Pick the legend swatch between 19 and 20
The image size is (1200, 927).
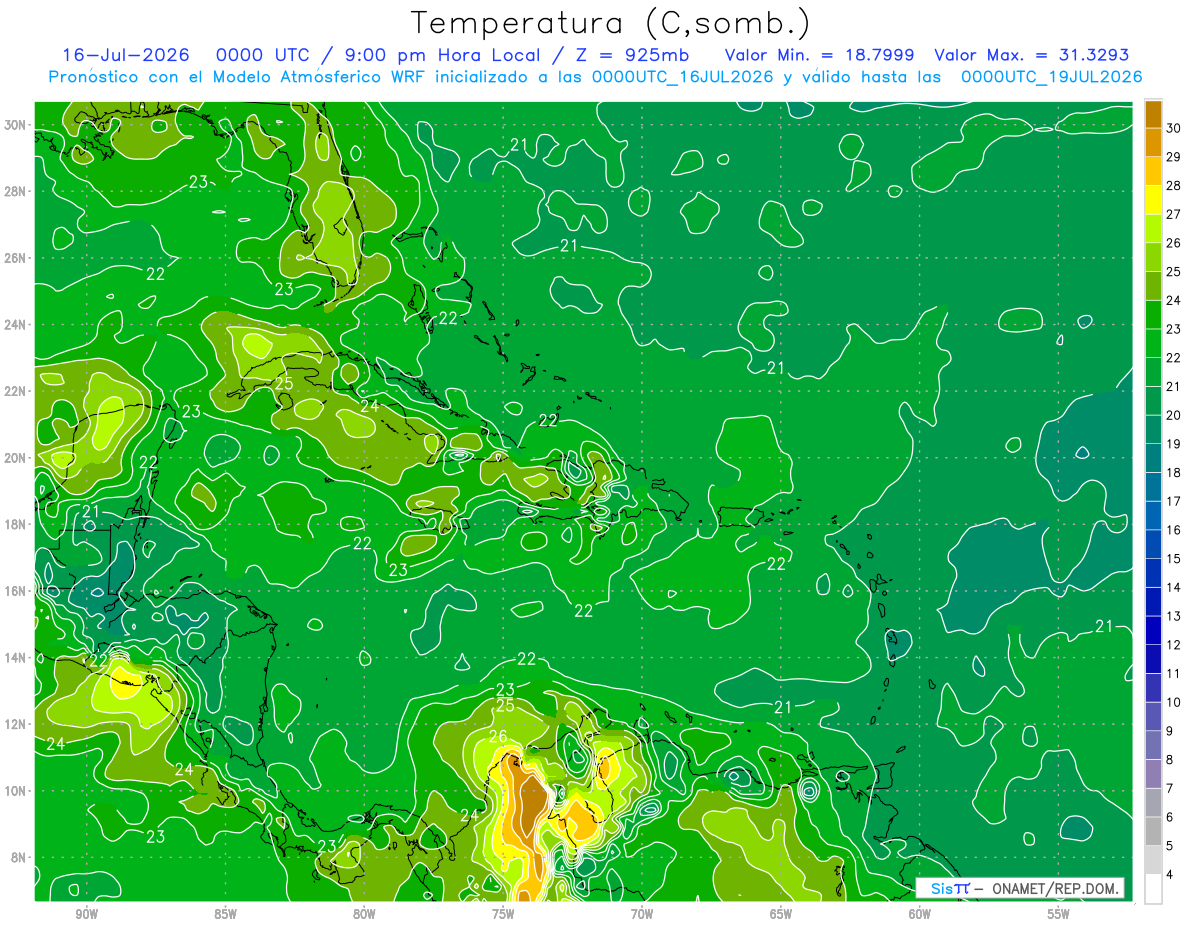coord(1153,429)
